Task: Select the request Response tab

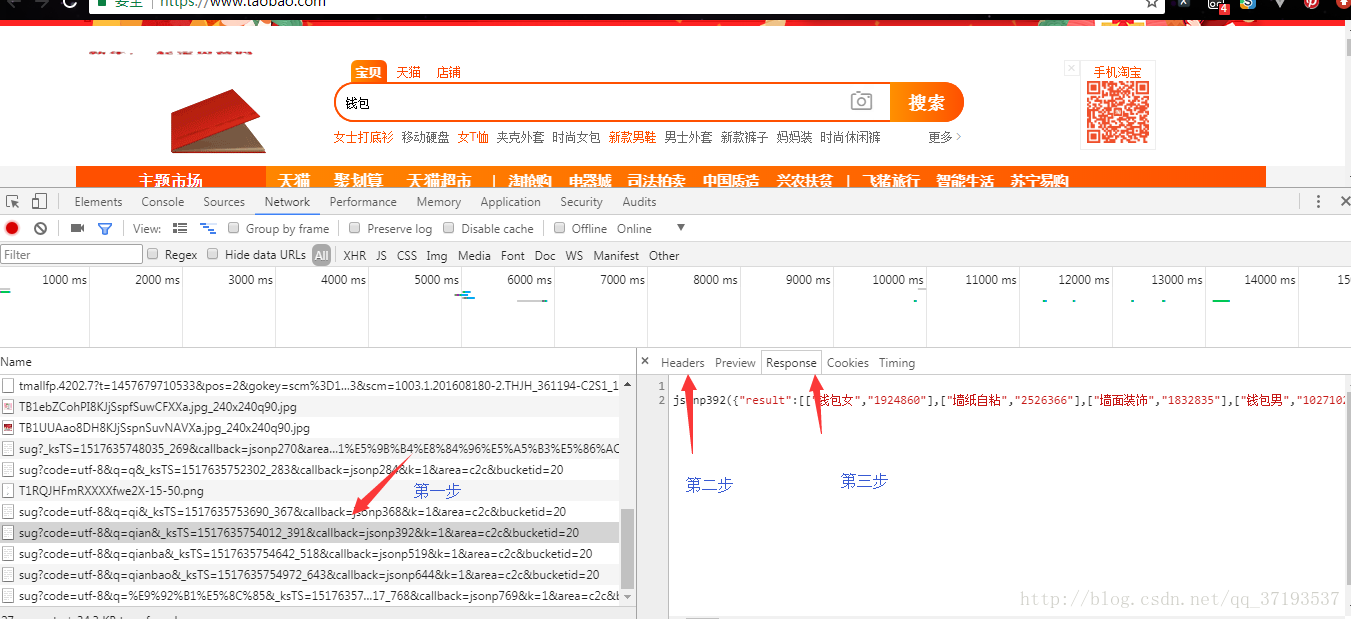Action: pyautogui.click(x=791, y=362)
